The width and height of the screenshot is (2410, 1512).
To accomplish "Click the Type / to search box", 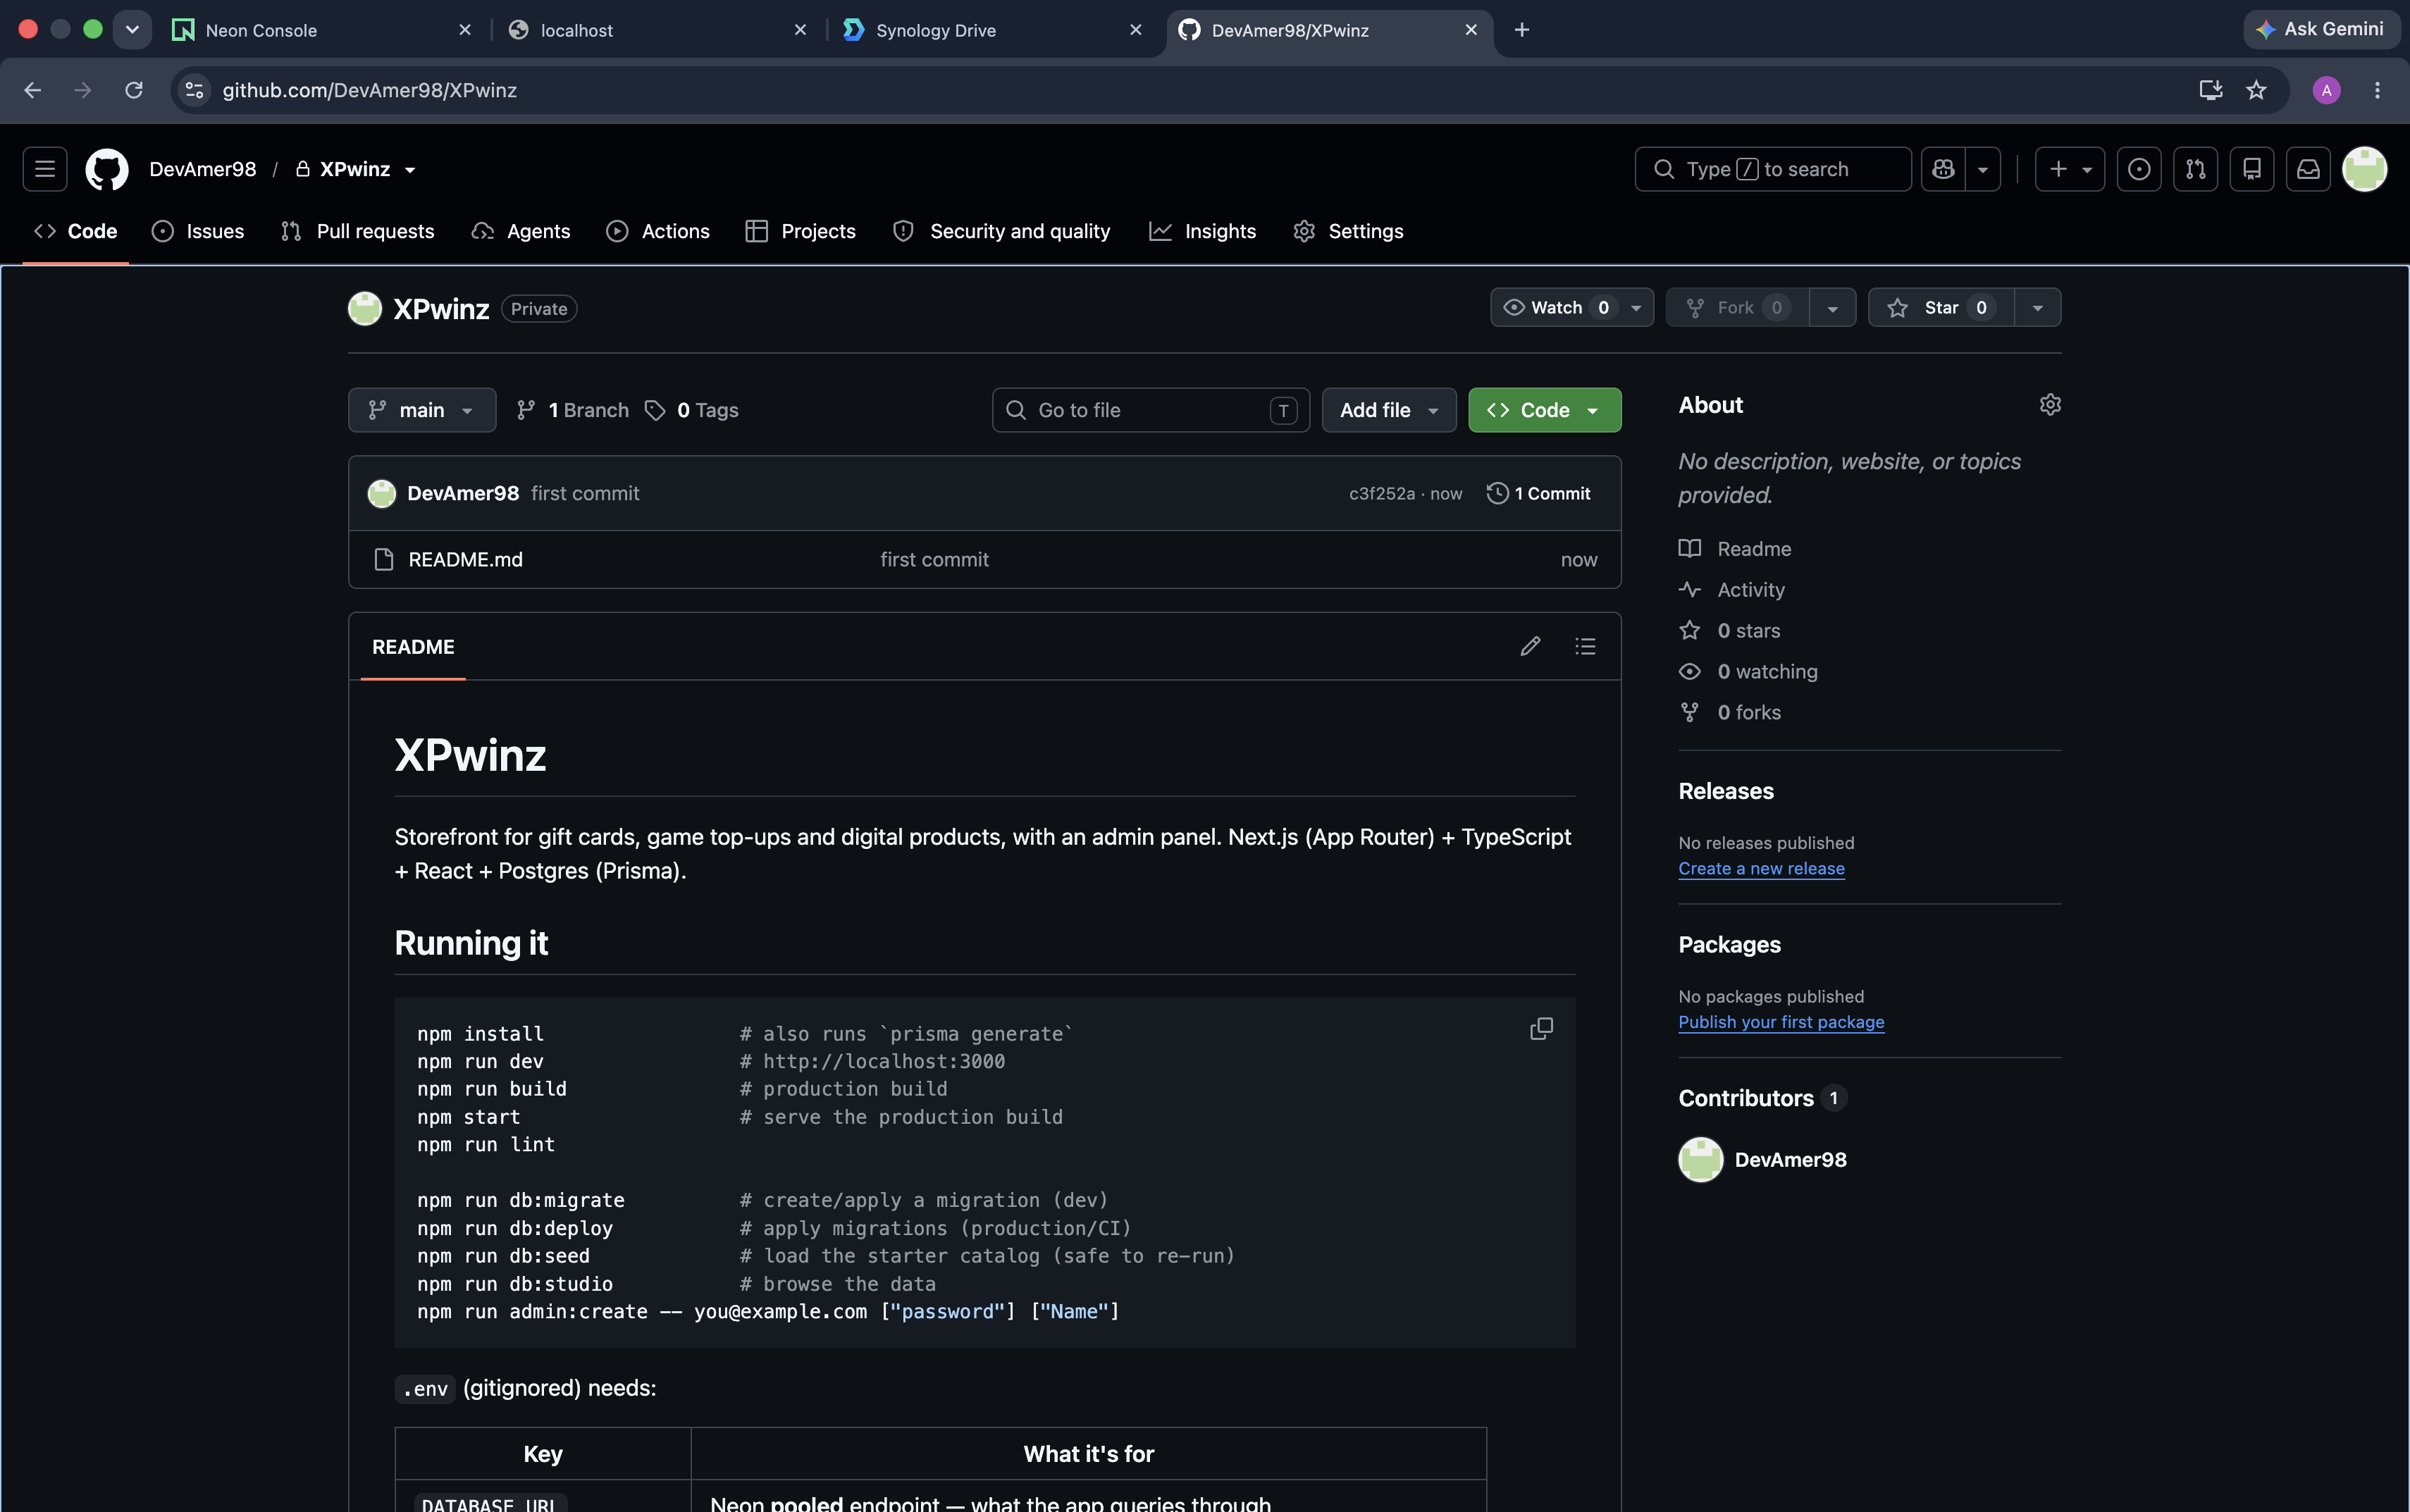I will (1773, 169).
